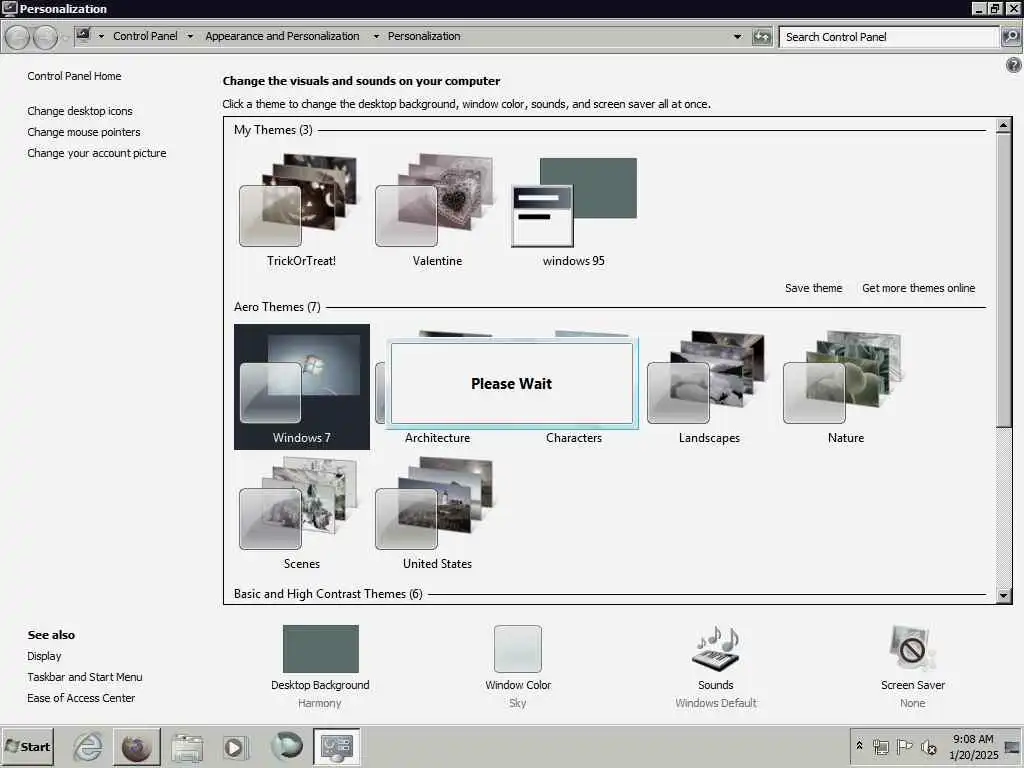Screen dimensions: 1024x768
Task: Open Taskbar and Start Menu link
Action: click(x=85, y=677)
